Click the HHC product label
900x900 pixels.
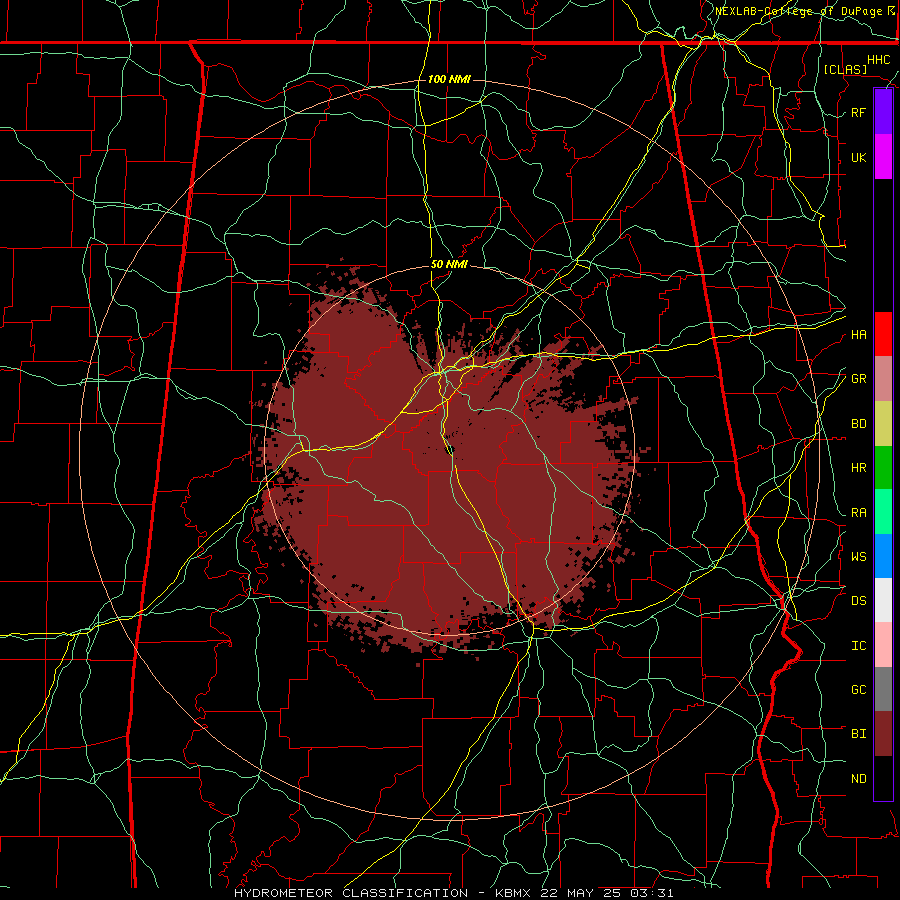879,60
